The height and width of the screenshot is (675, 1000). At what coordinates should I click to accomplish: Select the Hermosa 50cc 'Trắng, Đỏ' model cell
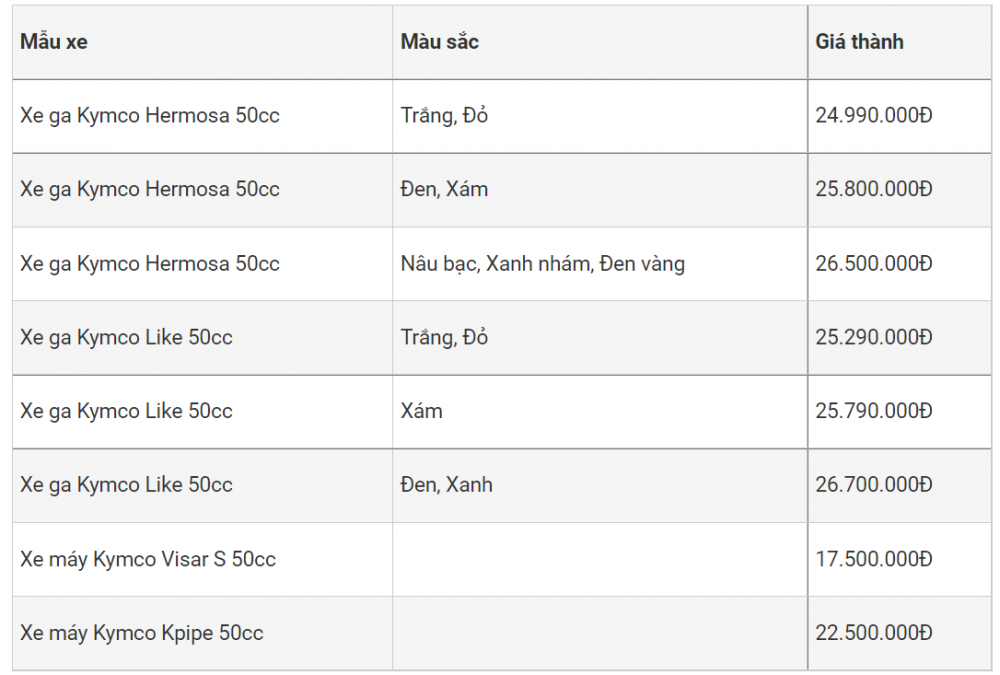point(202,116)
